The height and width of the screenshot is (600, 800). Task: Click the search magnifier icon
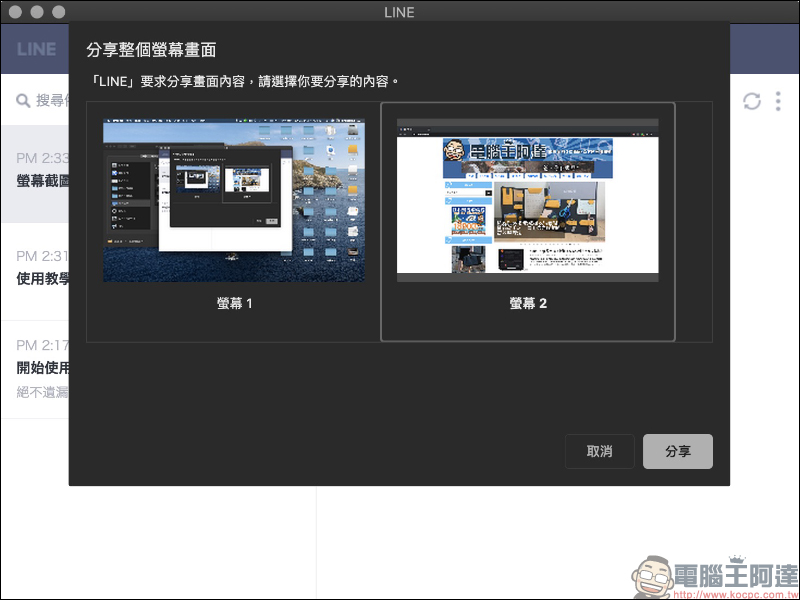23,101
